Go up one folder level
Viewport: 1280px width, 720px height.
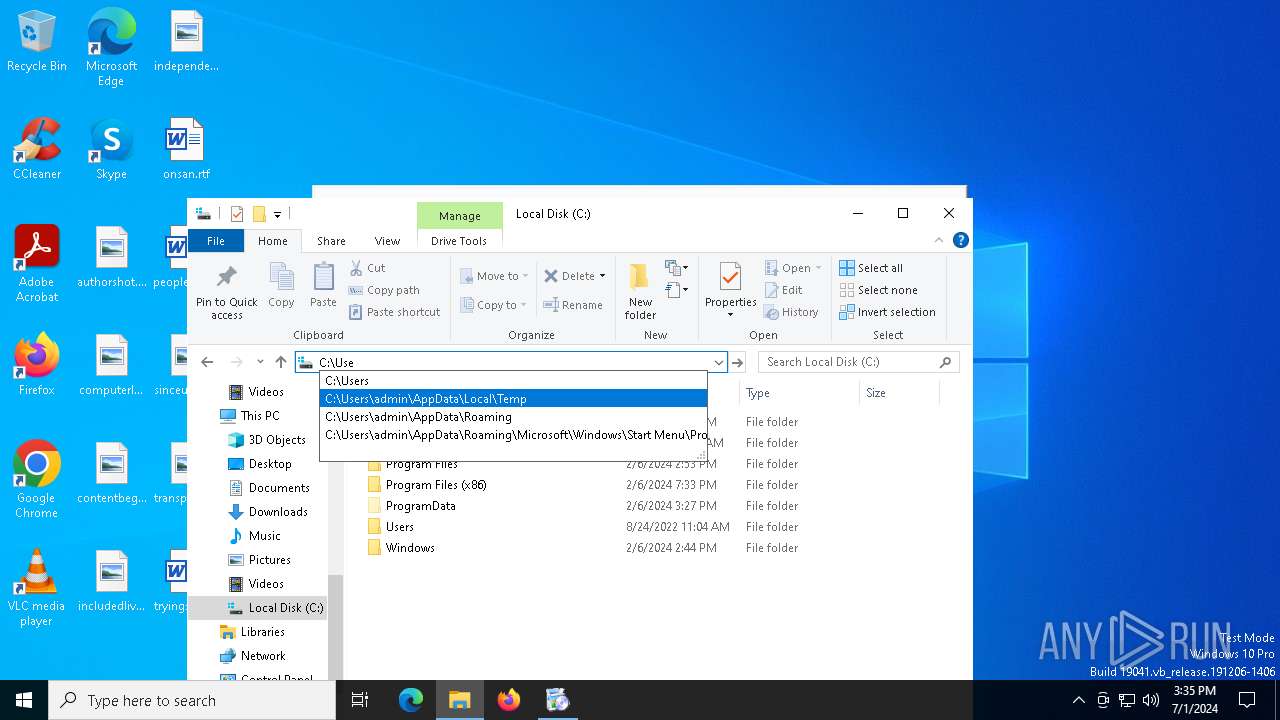click(281, 362)
